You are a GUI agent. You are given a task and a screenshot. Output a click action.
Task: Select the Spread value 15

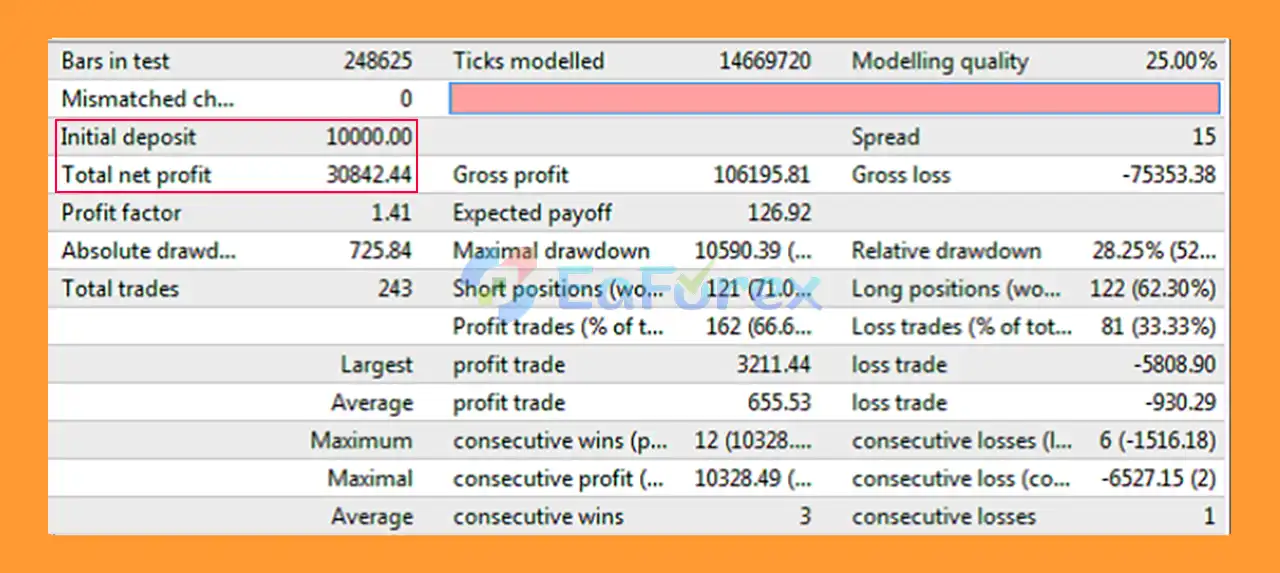(1203, 137)
